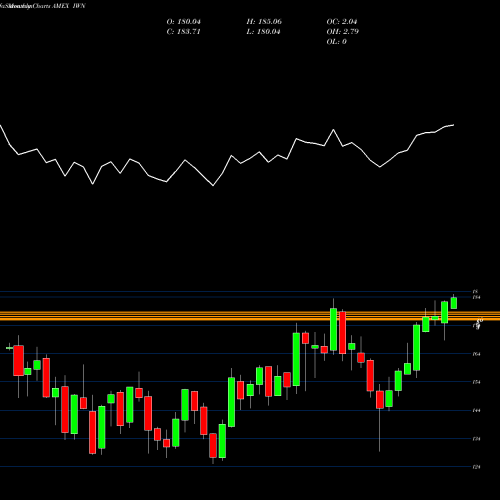
Task: Click the high price value H: 185.06
Action: pos(264,22)
